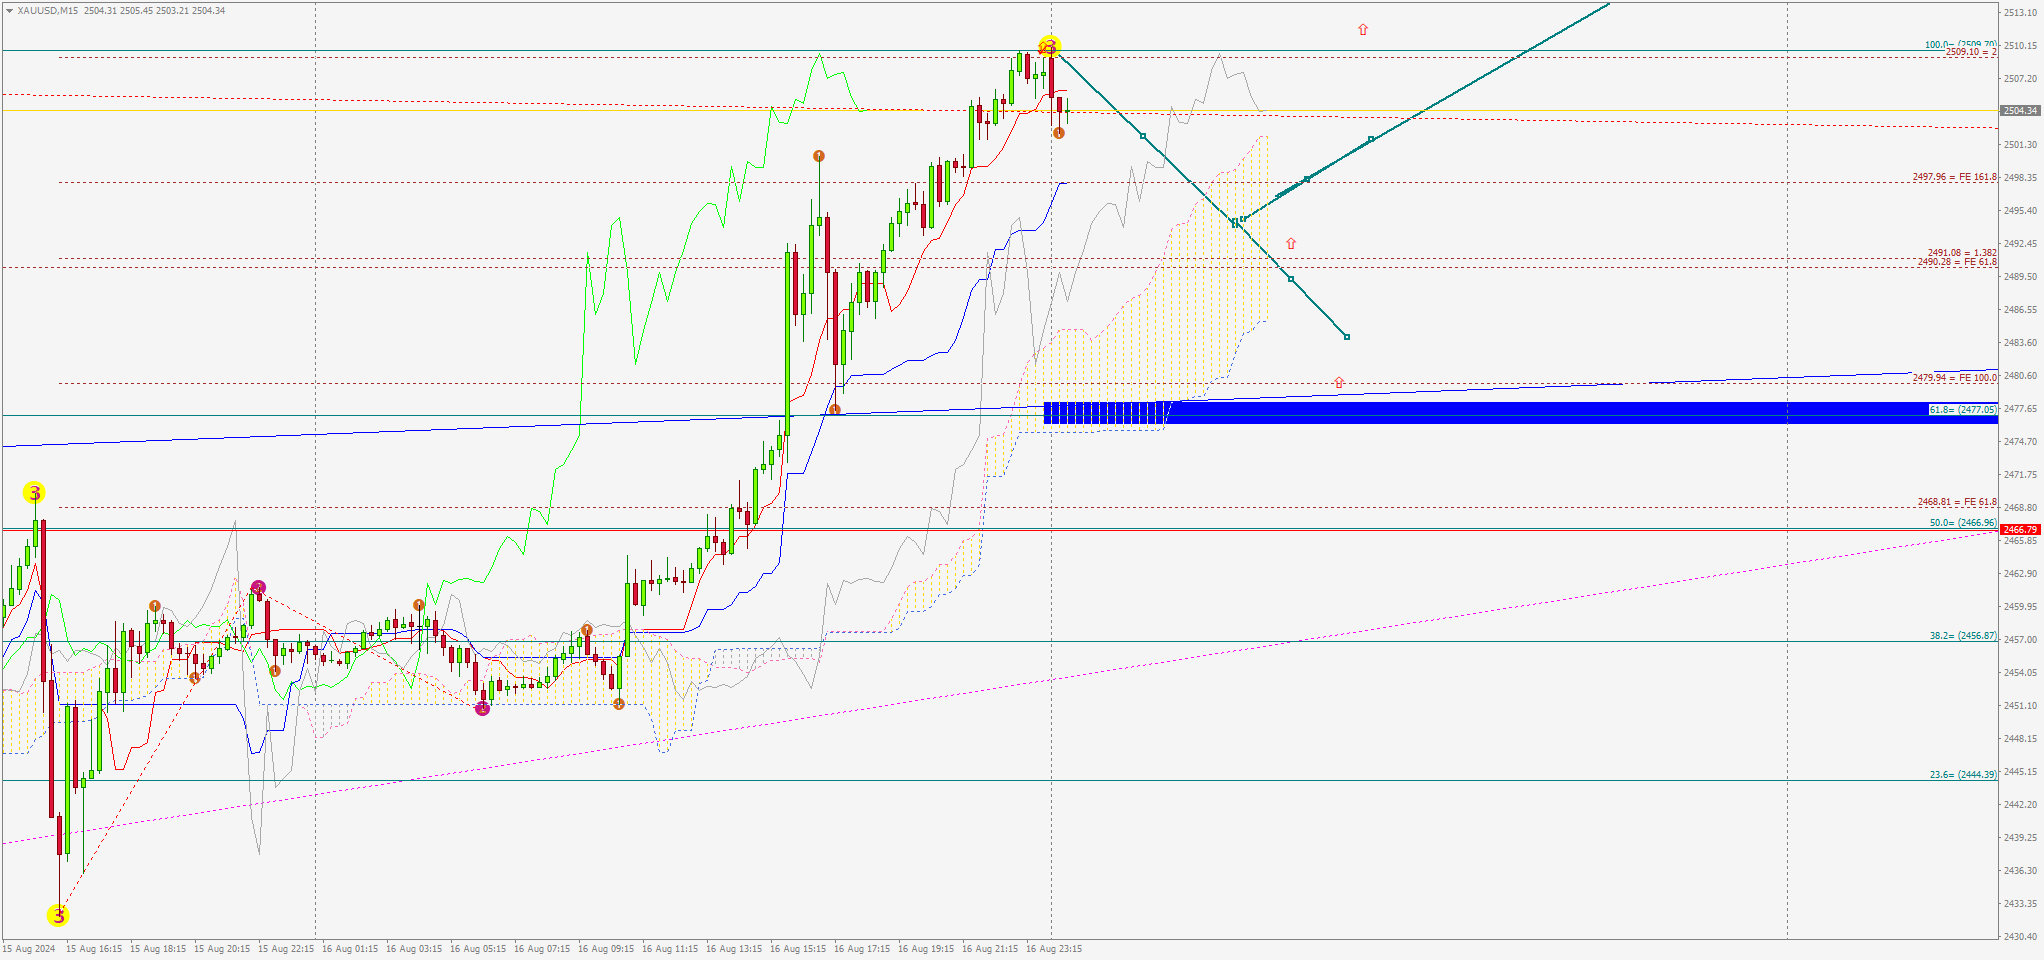This screenshot has width=2044, height=960.
Task: Click the 23.6 Fibonacci level label
Action: pyautogui.click(x=1962, y=775)
